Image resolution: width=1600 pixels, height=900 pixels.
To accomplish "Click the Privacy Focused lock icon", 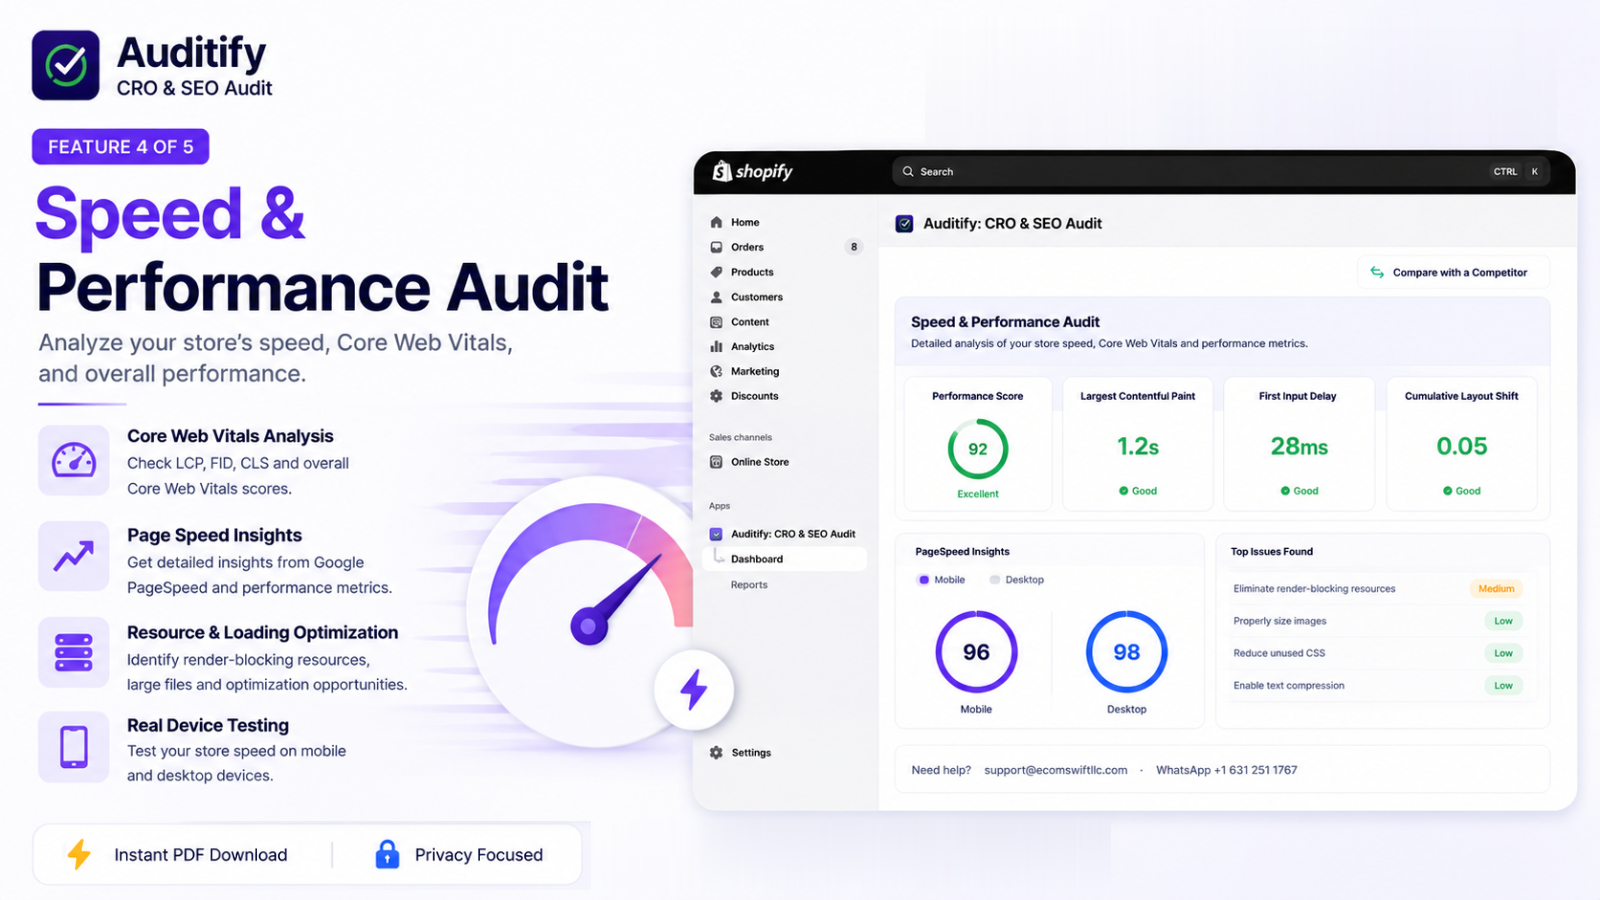I will coord(387,854).
